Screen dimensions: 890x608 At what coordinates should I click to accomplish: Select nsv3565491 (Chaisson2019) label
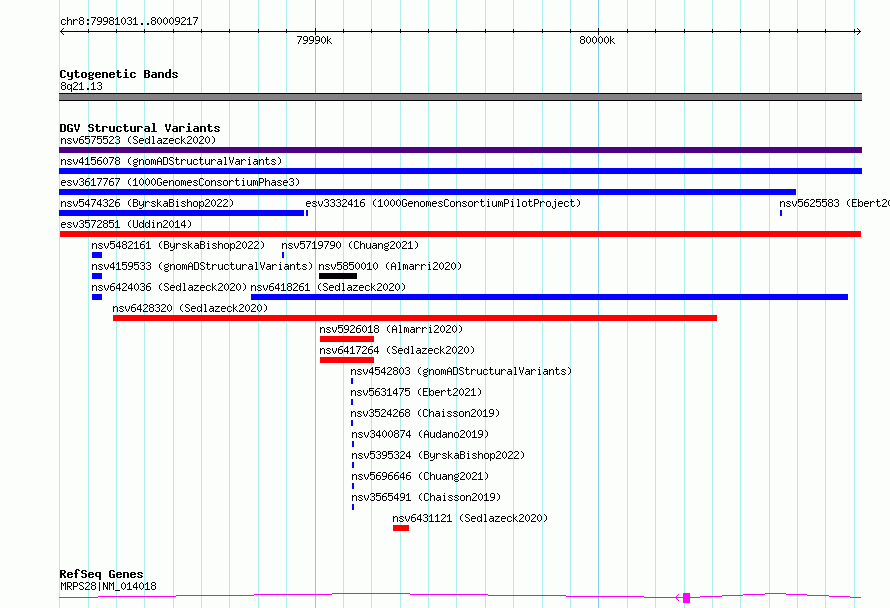pos(426,497)
